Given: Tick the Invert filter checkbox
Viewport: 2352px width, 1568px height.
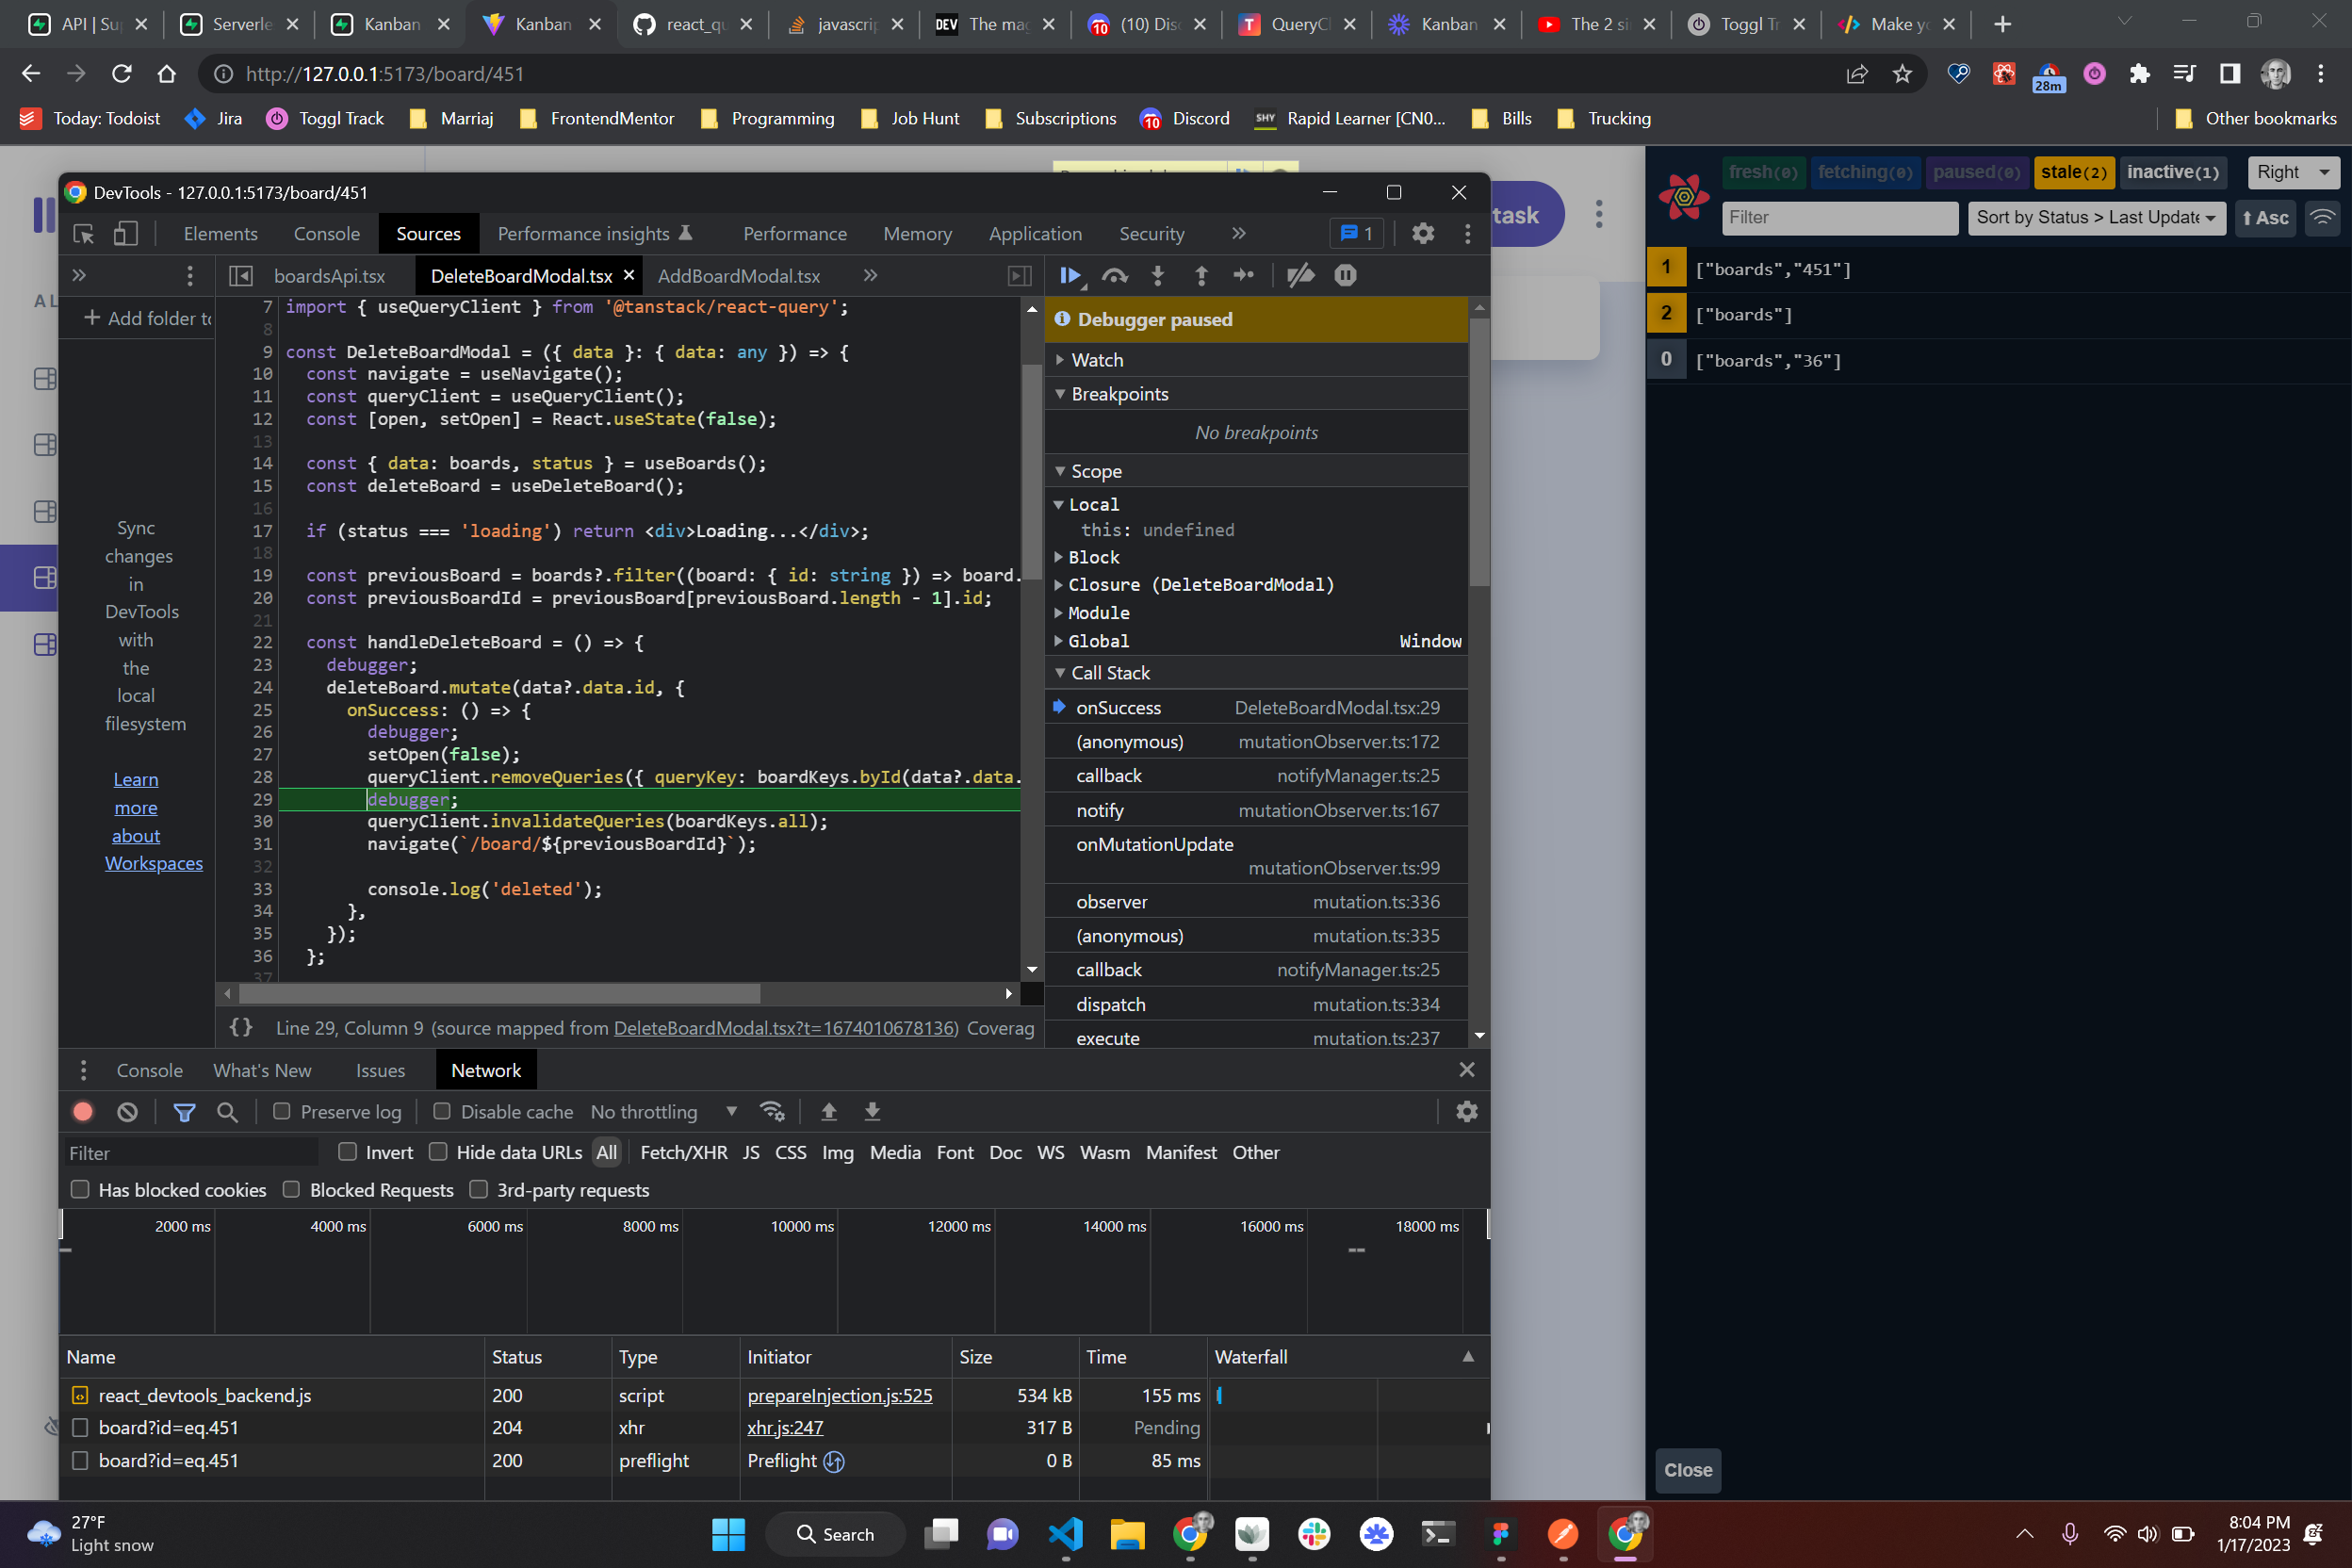Looking at the screenshot, I should click(347, 1152).
